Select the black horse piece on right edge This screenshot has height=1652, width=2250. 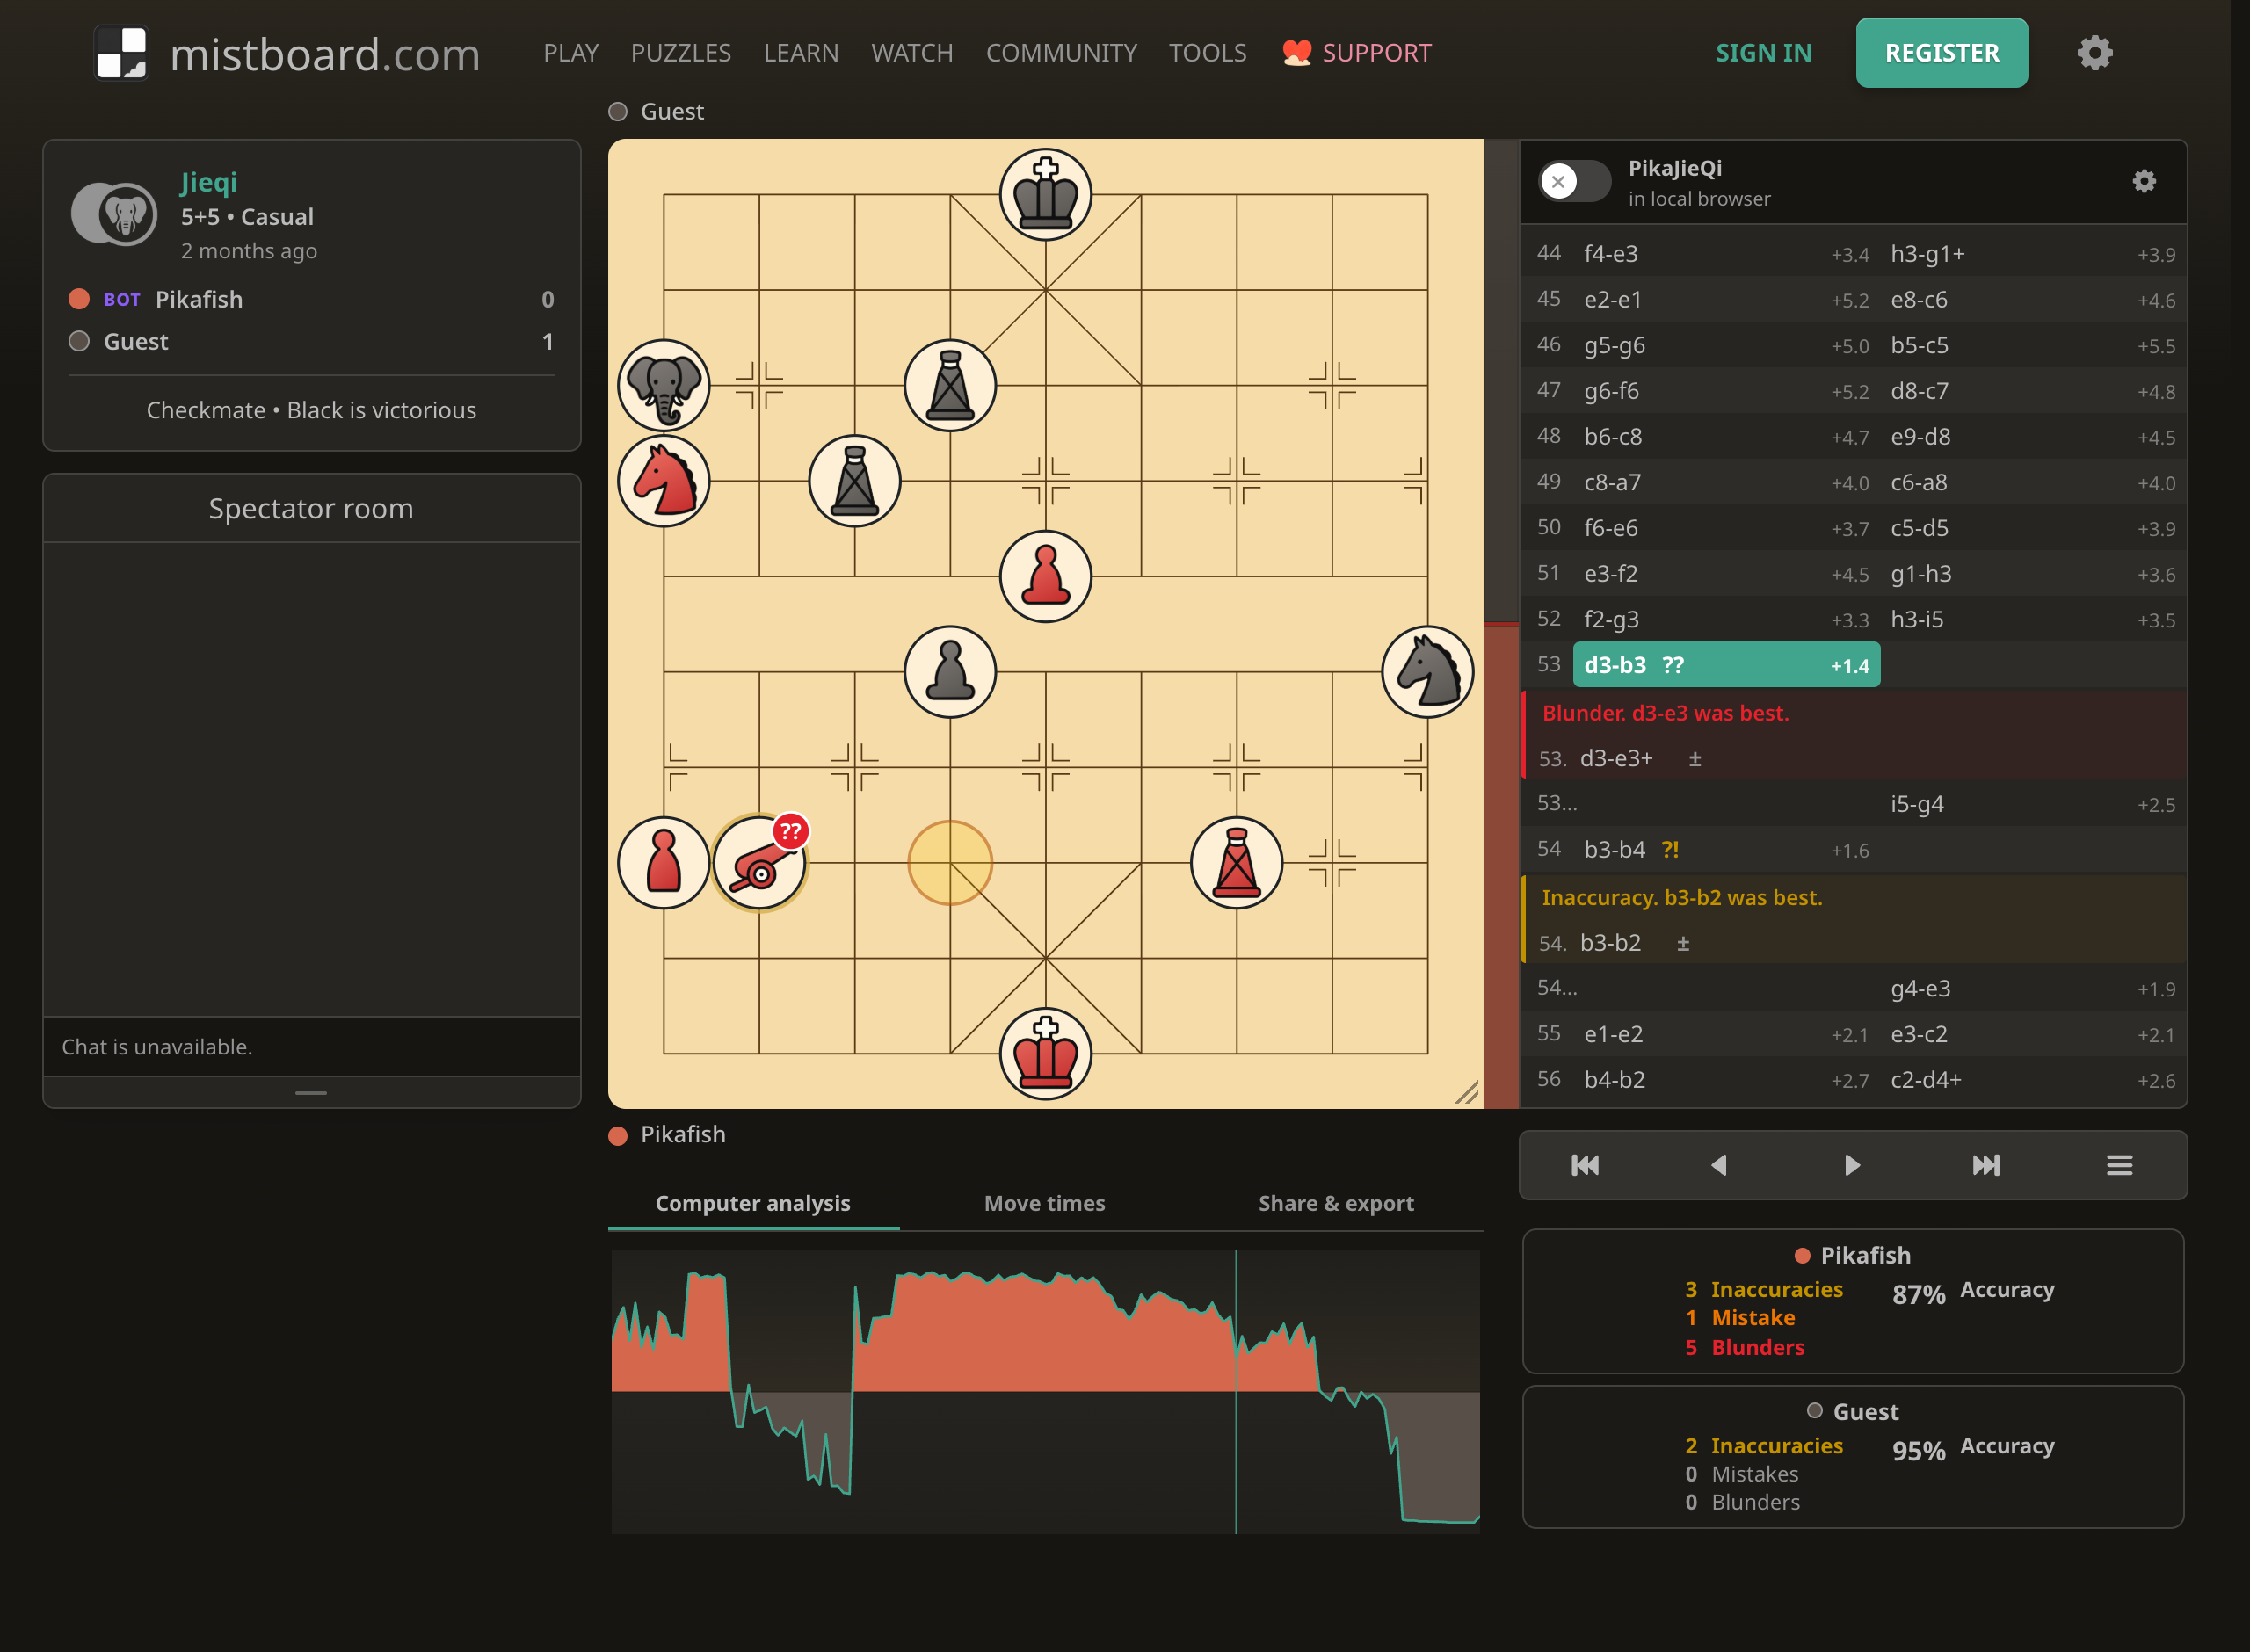1428,672
